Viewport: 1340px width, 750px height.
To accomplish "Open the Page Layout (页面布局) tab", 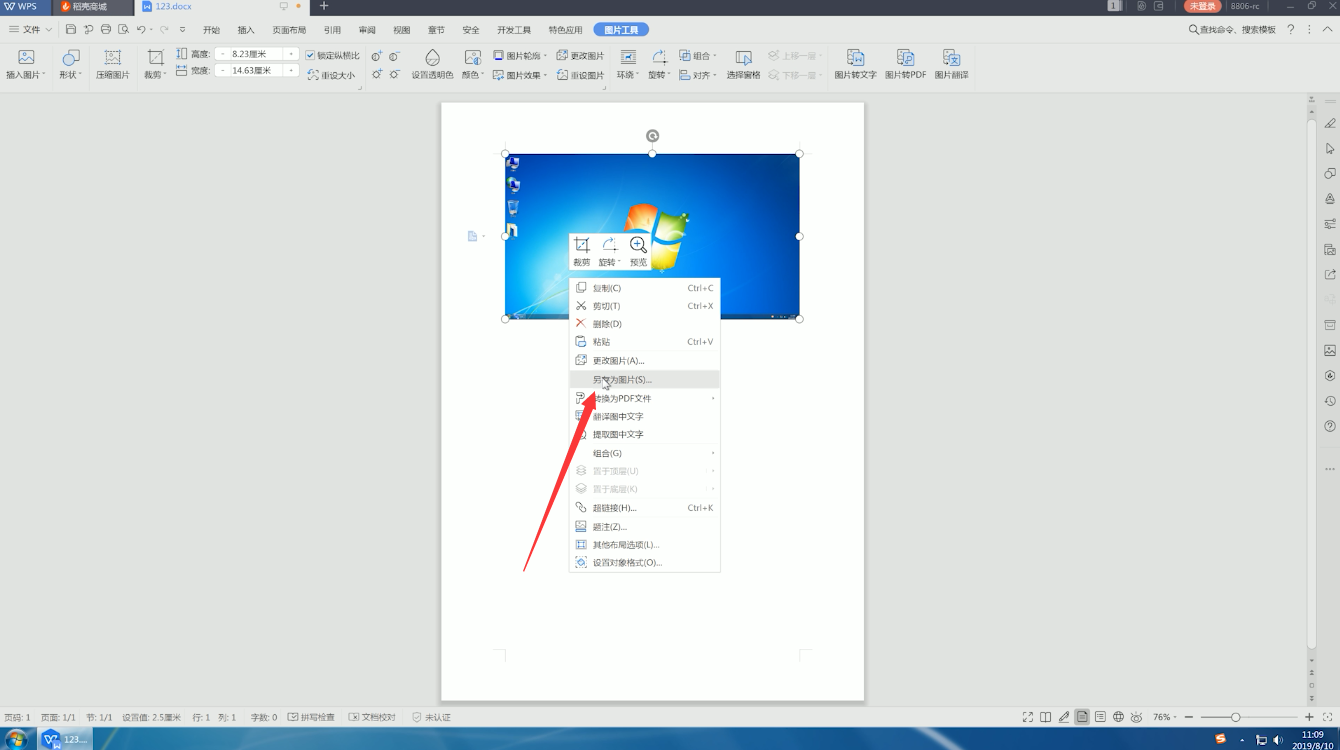I will (289, 30).
